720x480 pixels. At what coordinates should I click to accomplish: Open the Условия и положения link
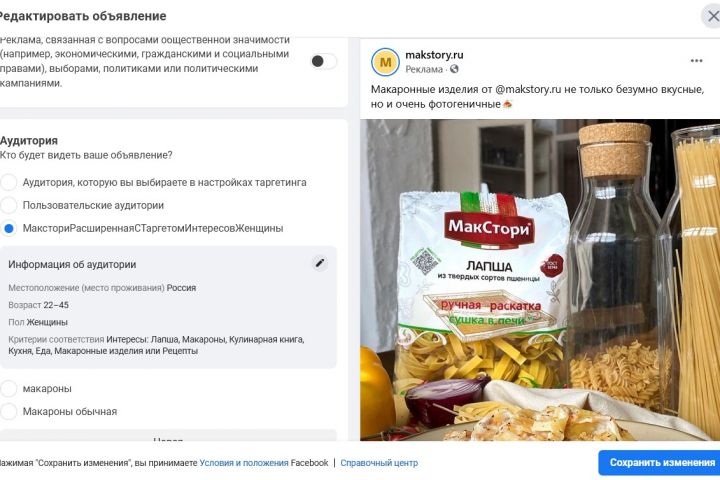click(244, 463)
